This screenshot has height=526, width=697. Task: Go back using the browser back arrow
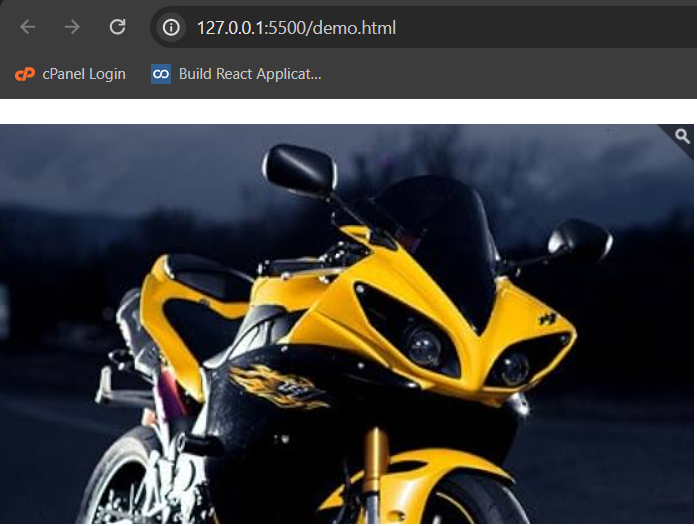click(x=28, y=27)
